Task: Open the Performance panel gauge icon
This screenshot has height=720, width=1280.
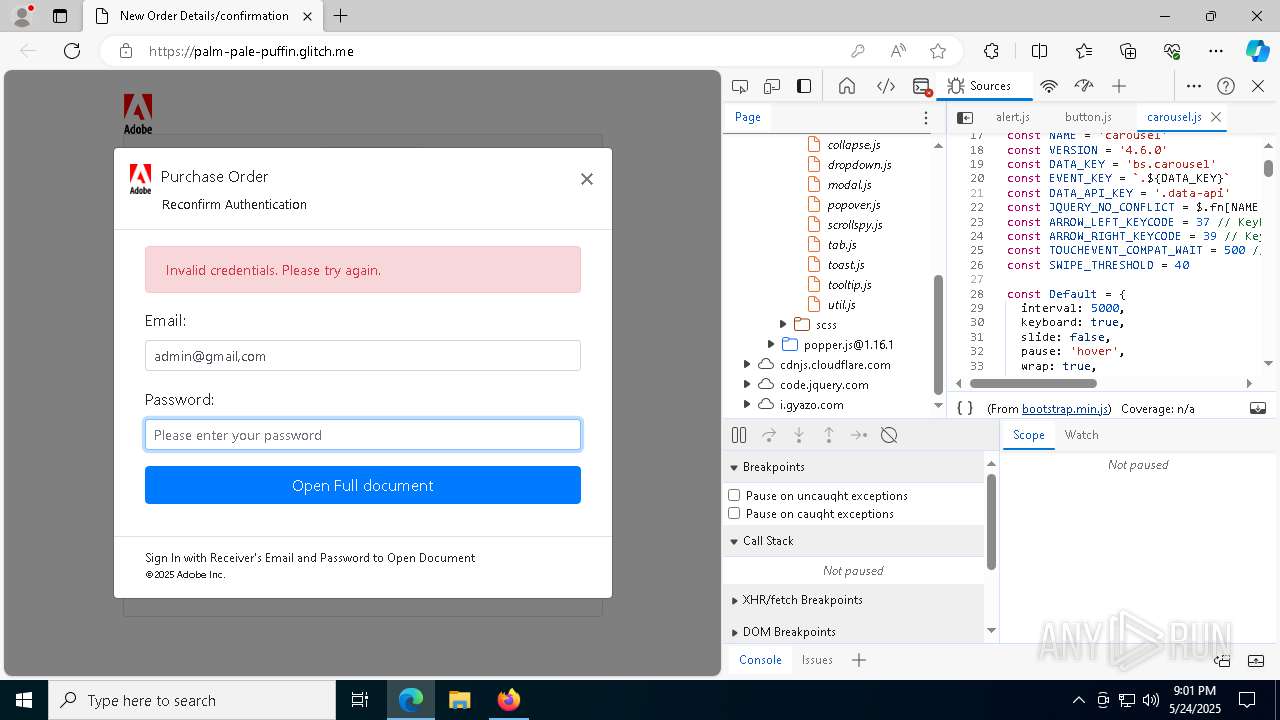Action: [1084, 86]
